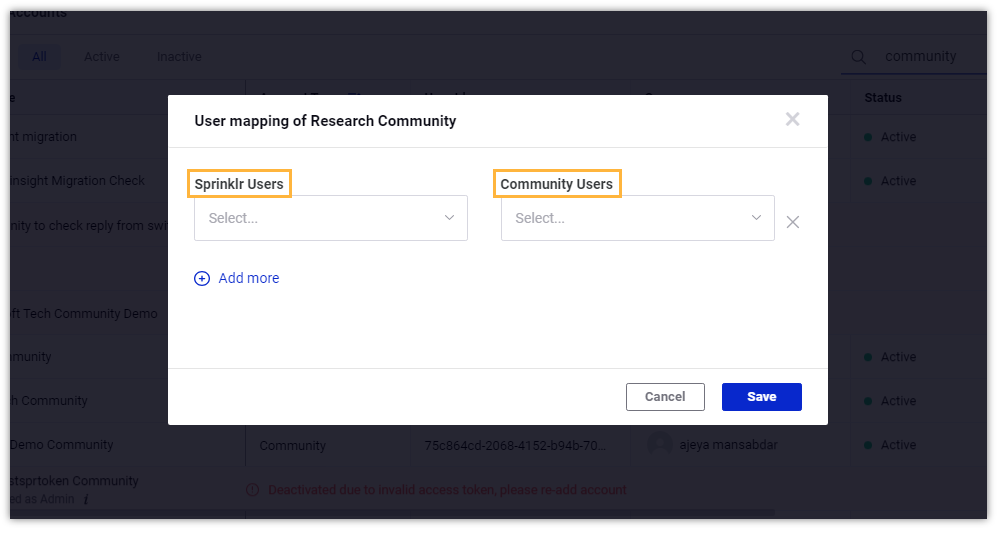Click the Add more plus icon
Image resolution: width=999 pixels, height=533 pixels.
tap(202, 278)
